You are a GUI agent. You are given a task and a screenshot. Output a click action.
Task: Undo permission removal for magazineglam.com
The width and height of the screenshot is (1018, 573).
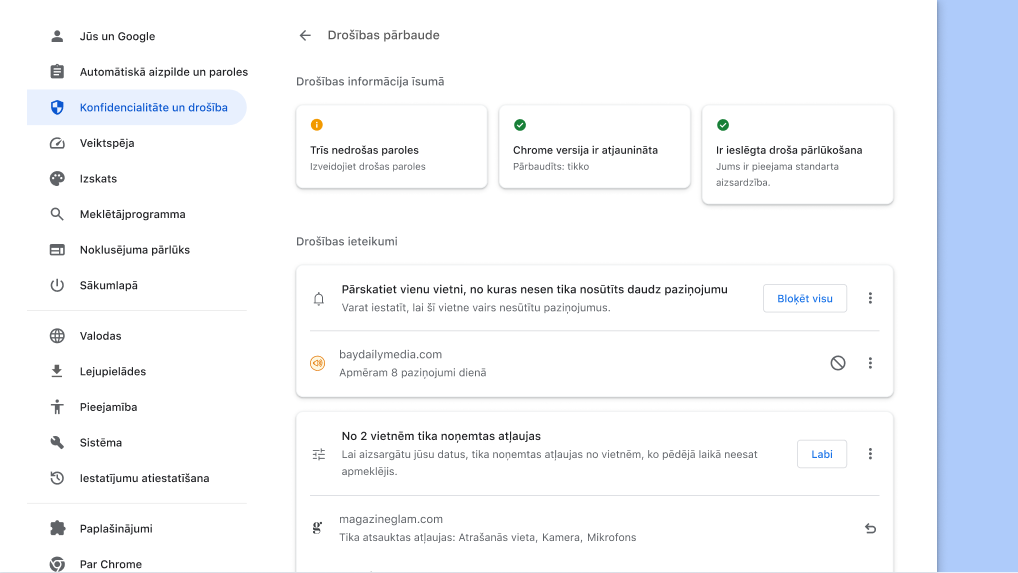[x=871, y=528]
